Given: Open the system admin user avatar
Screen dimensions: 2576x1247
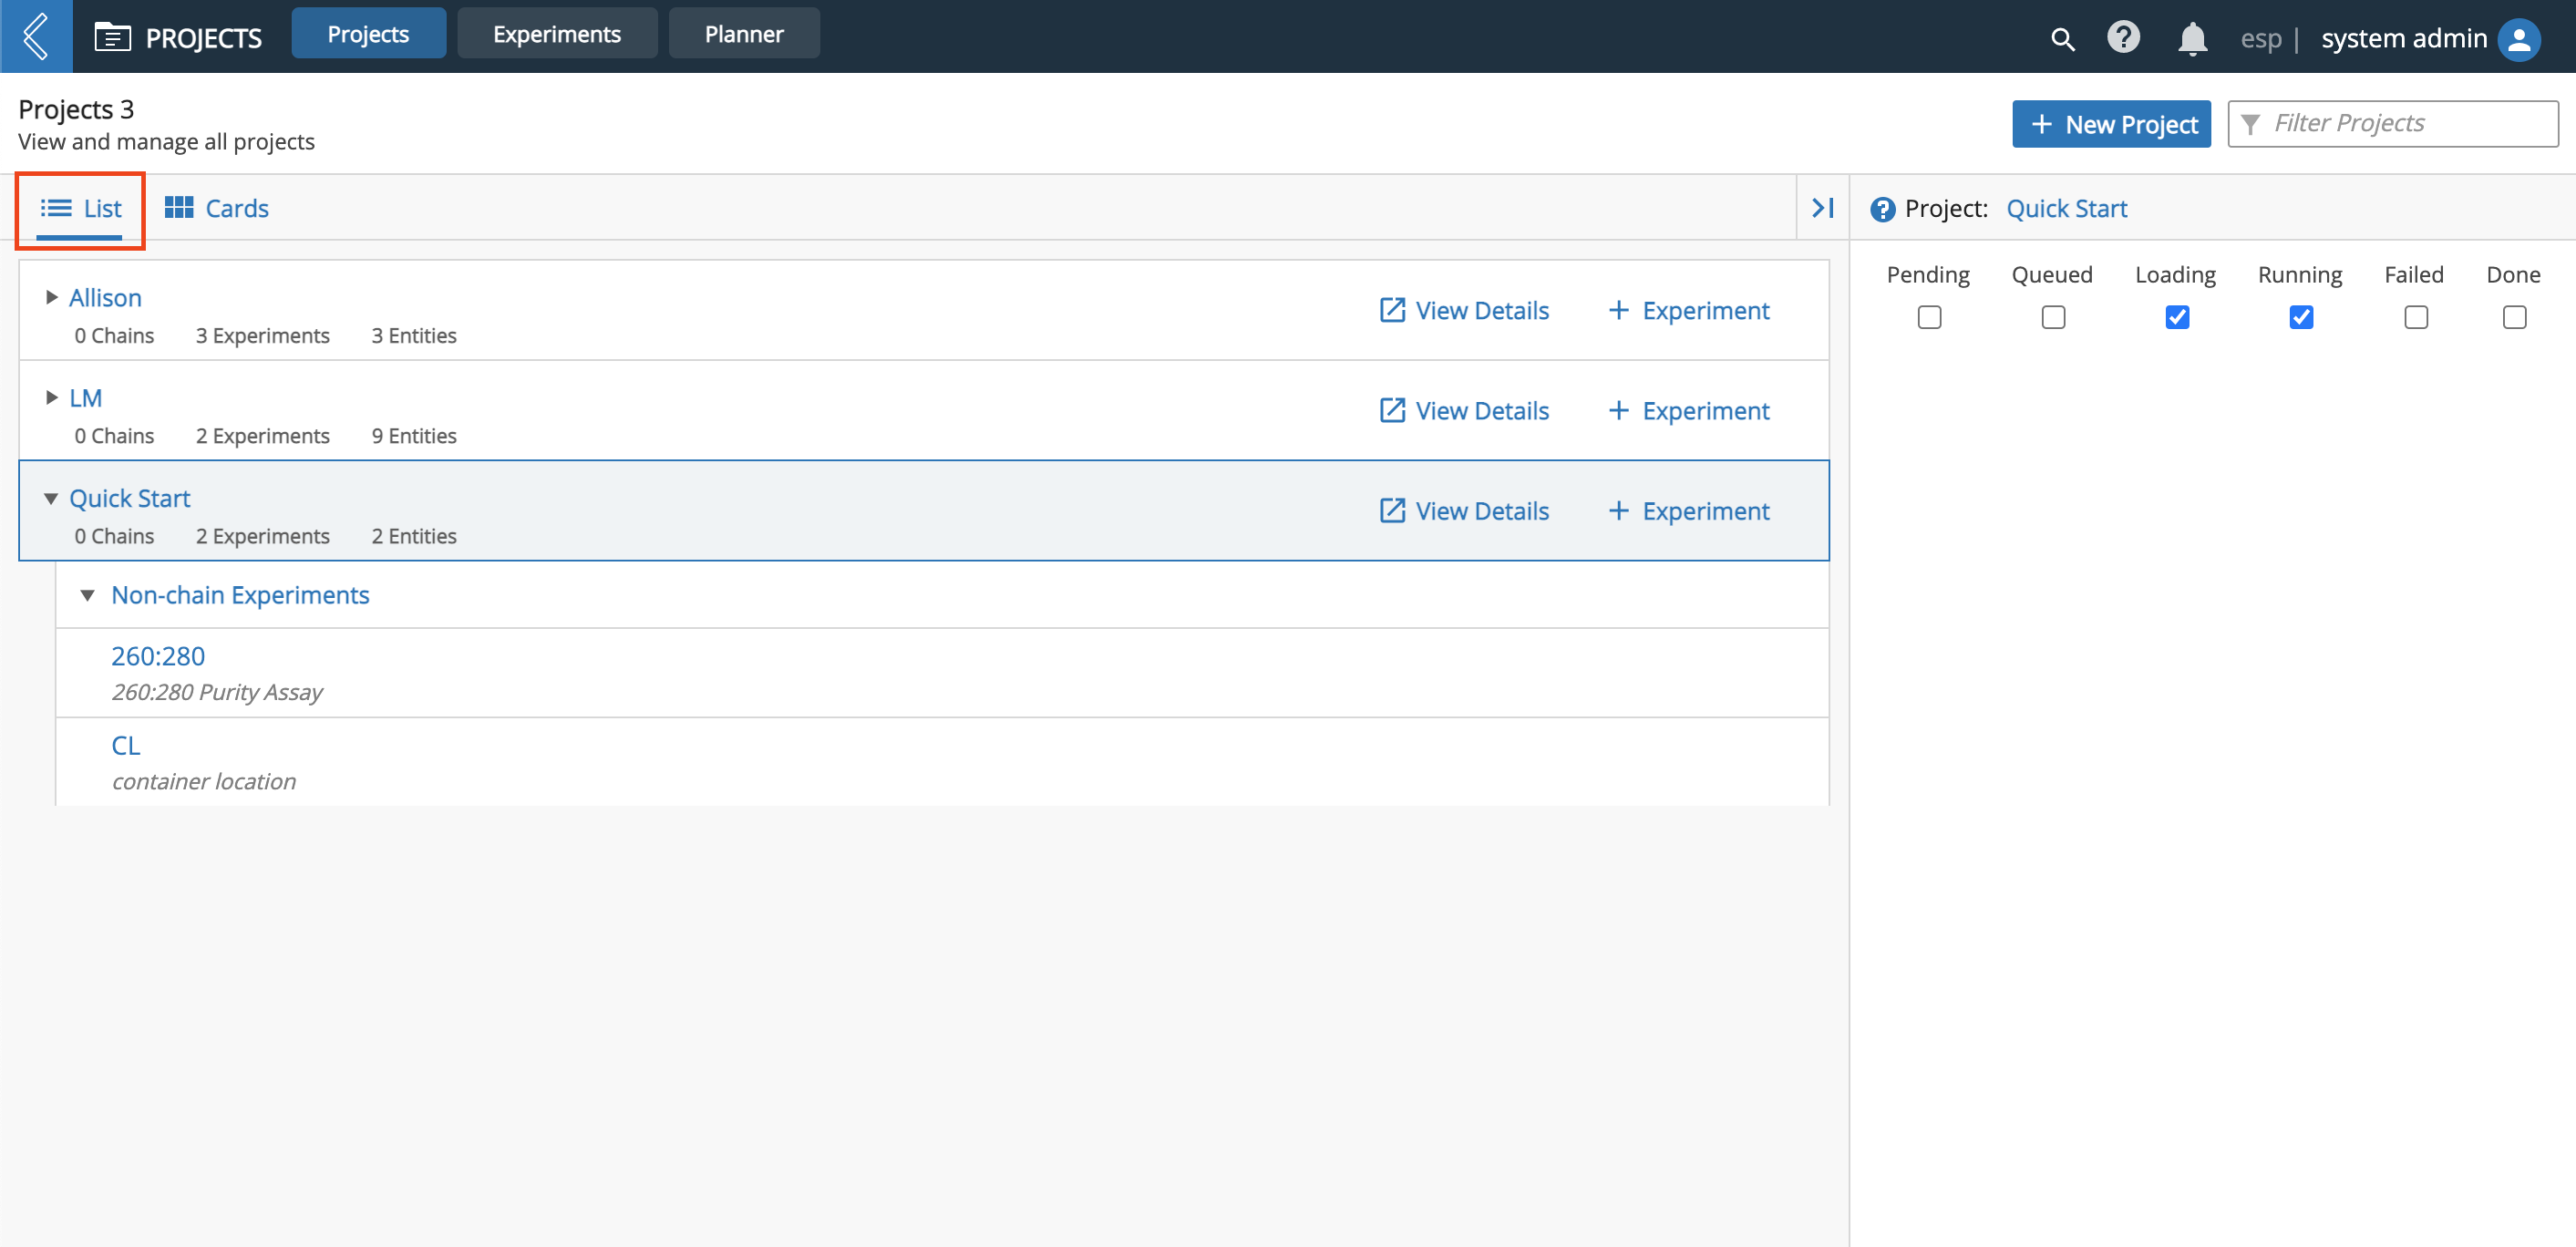Looking at the screenshot, I should pos(2520,39).
